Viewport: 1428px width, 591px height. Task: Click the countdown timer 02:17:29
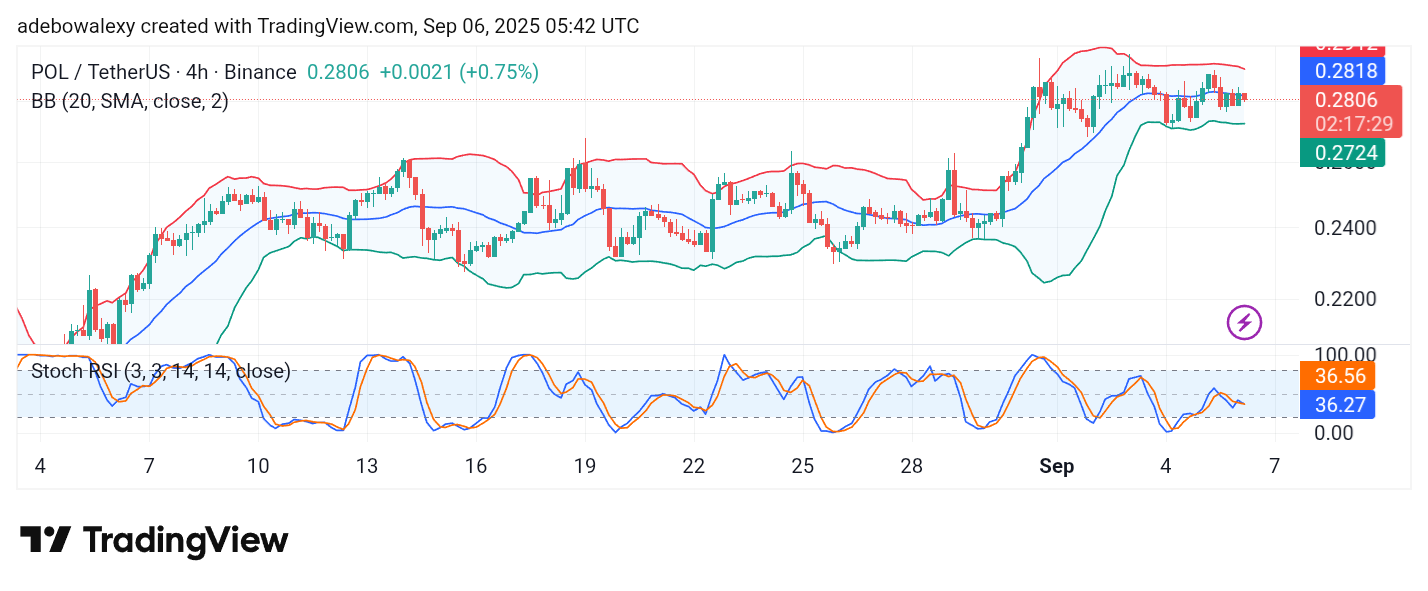coord(1354,124)
